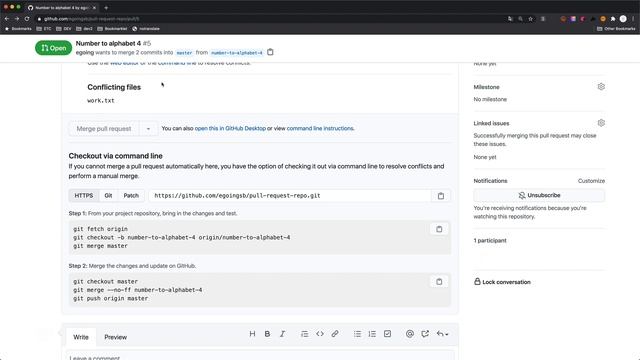The image size is (640, 360).
Task: Select the work.txt conflicting file text
Action: [x=101, y=100]
